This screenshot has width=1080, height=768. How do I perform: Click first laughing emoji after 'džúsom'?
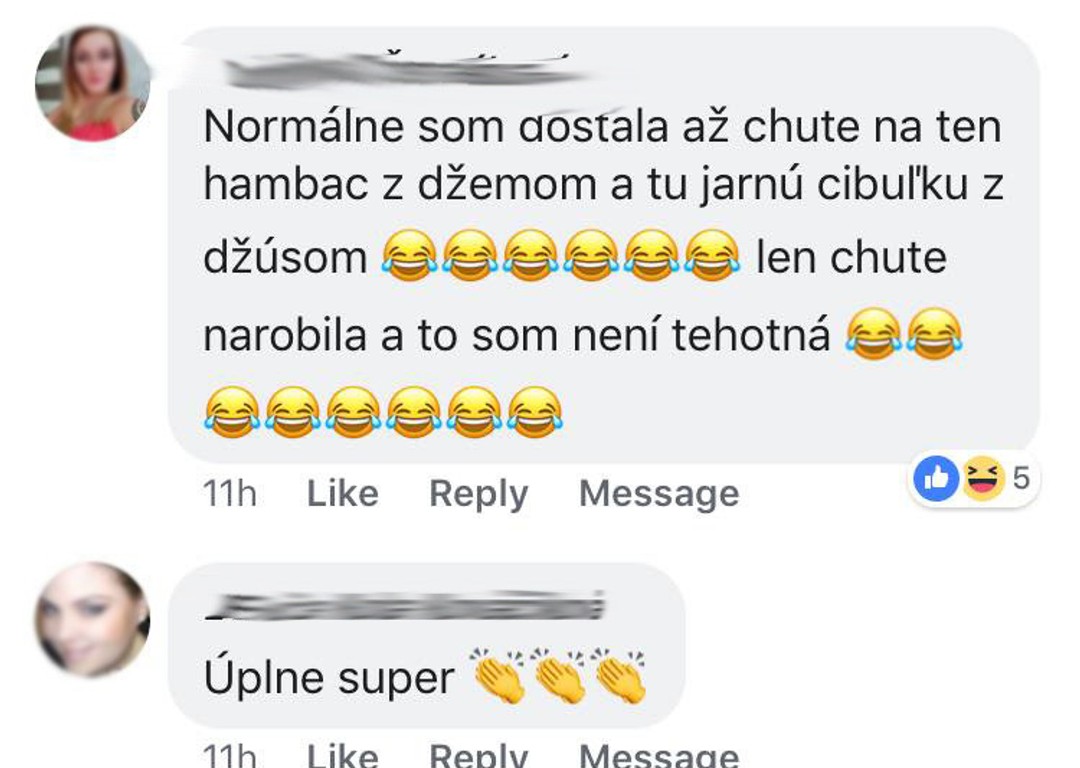pos(410,256)
